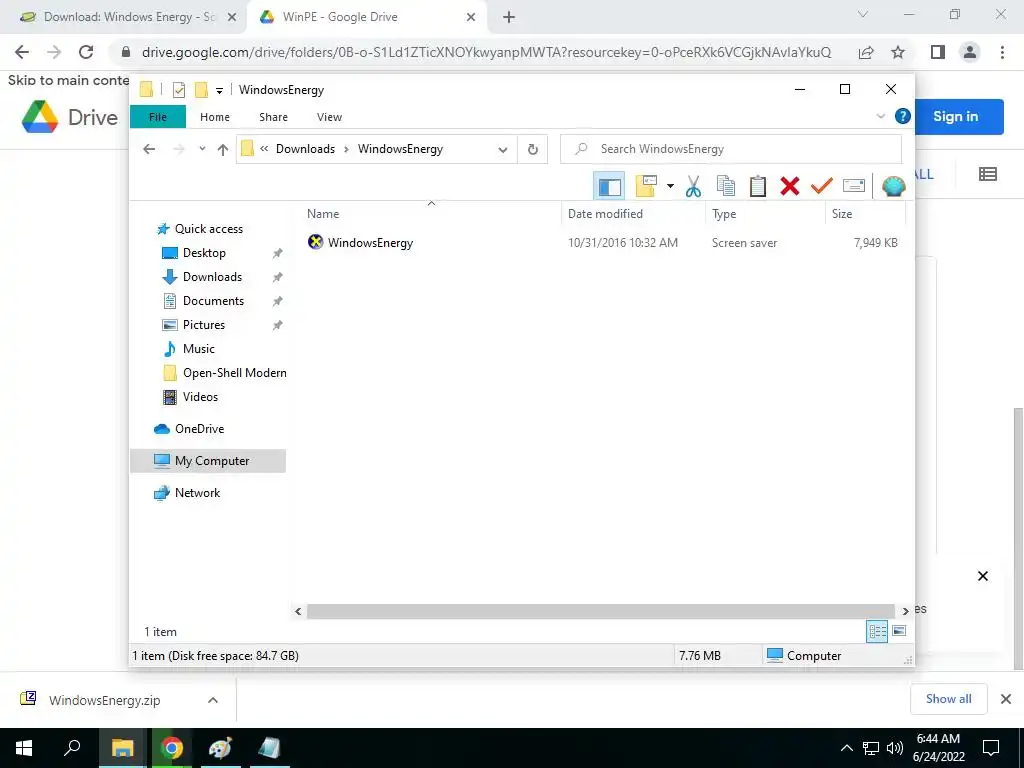Refresh the WindowsEnergy folder view

point(533,149)
